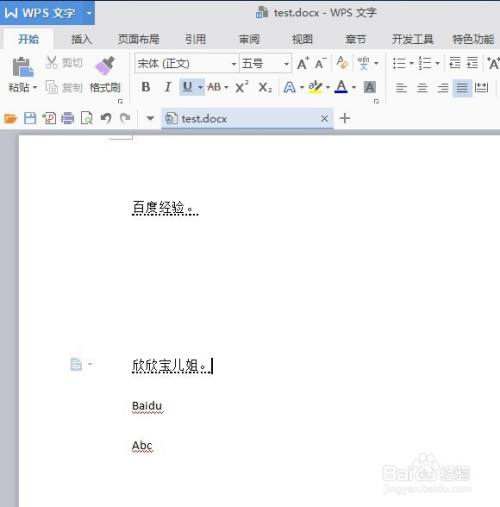
Task: Center align text
Action: pyautogui.click(x=422, y=88)
